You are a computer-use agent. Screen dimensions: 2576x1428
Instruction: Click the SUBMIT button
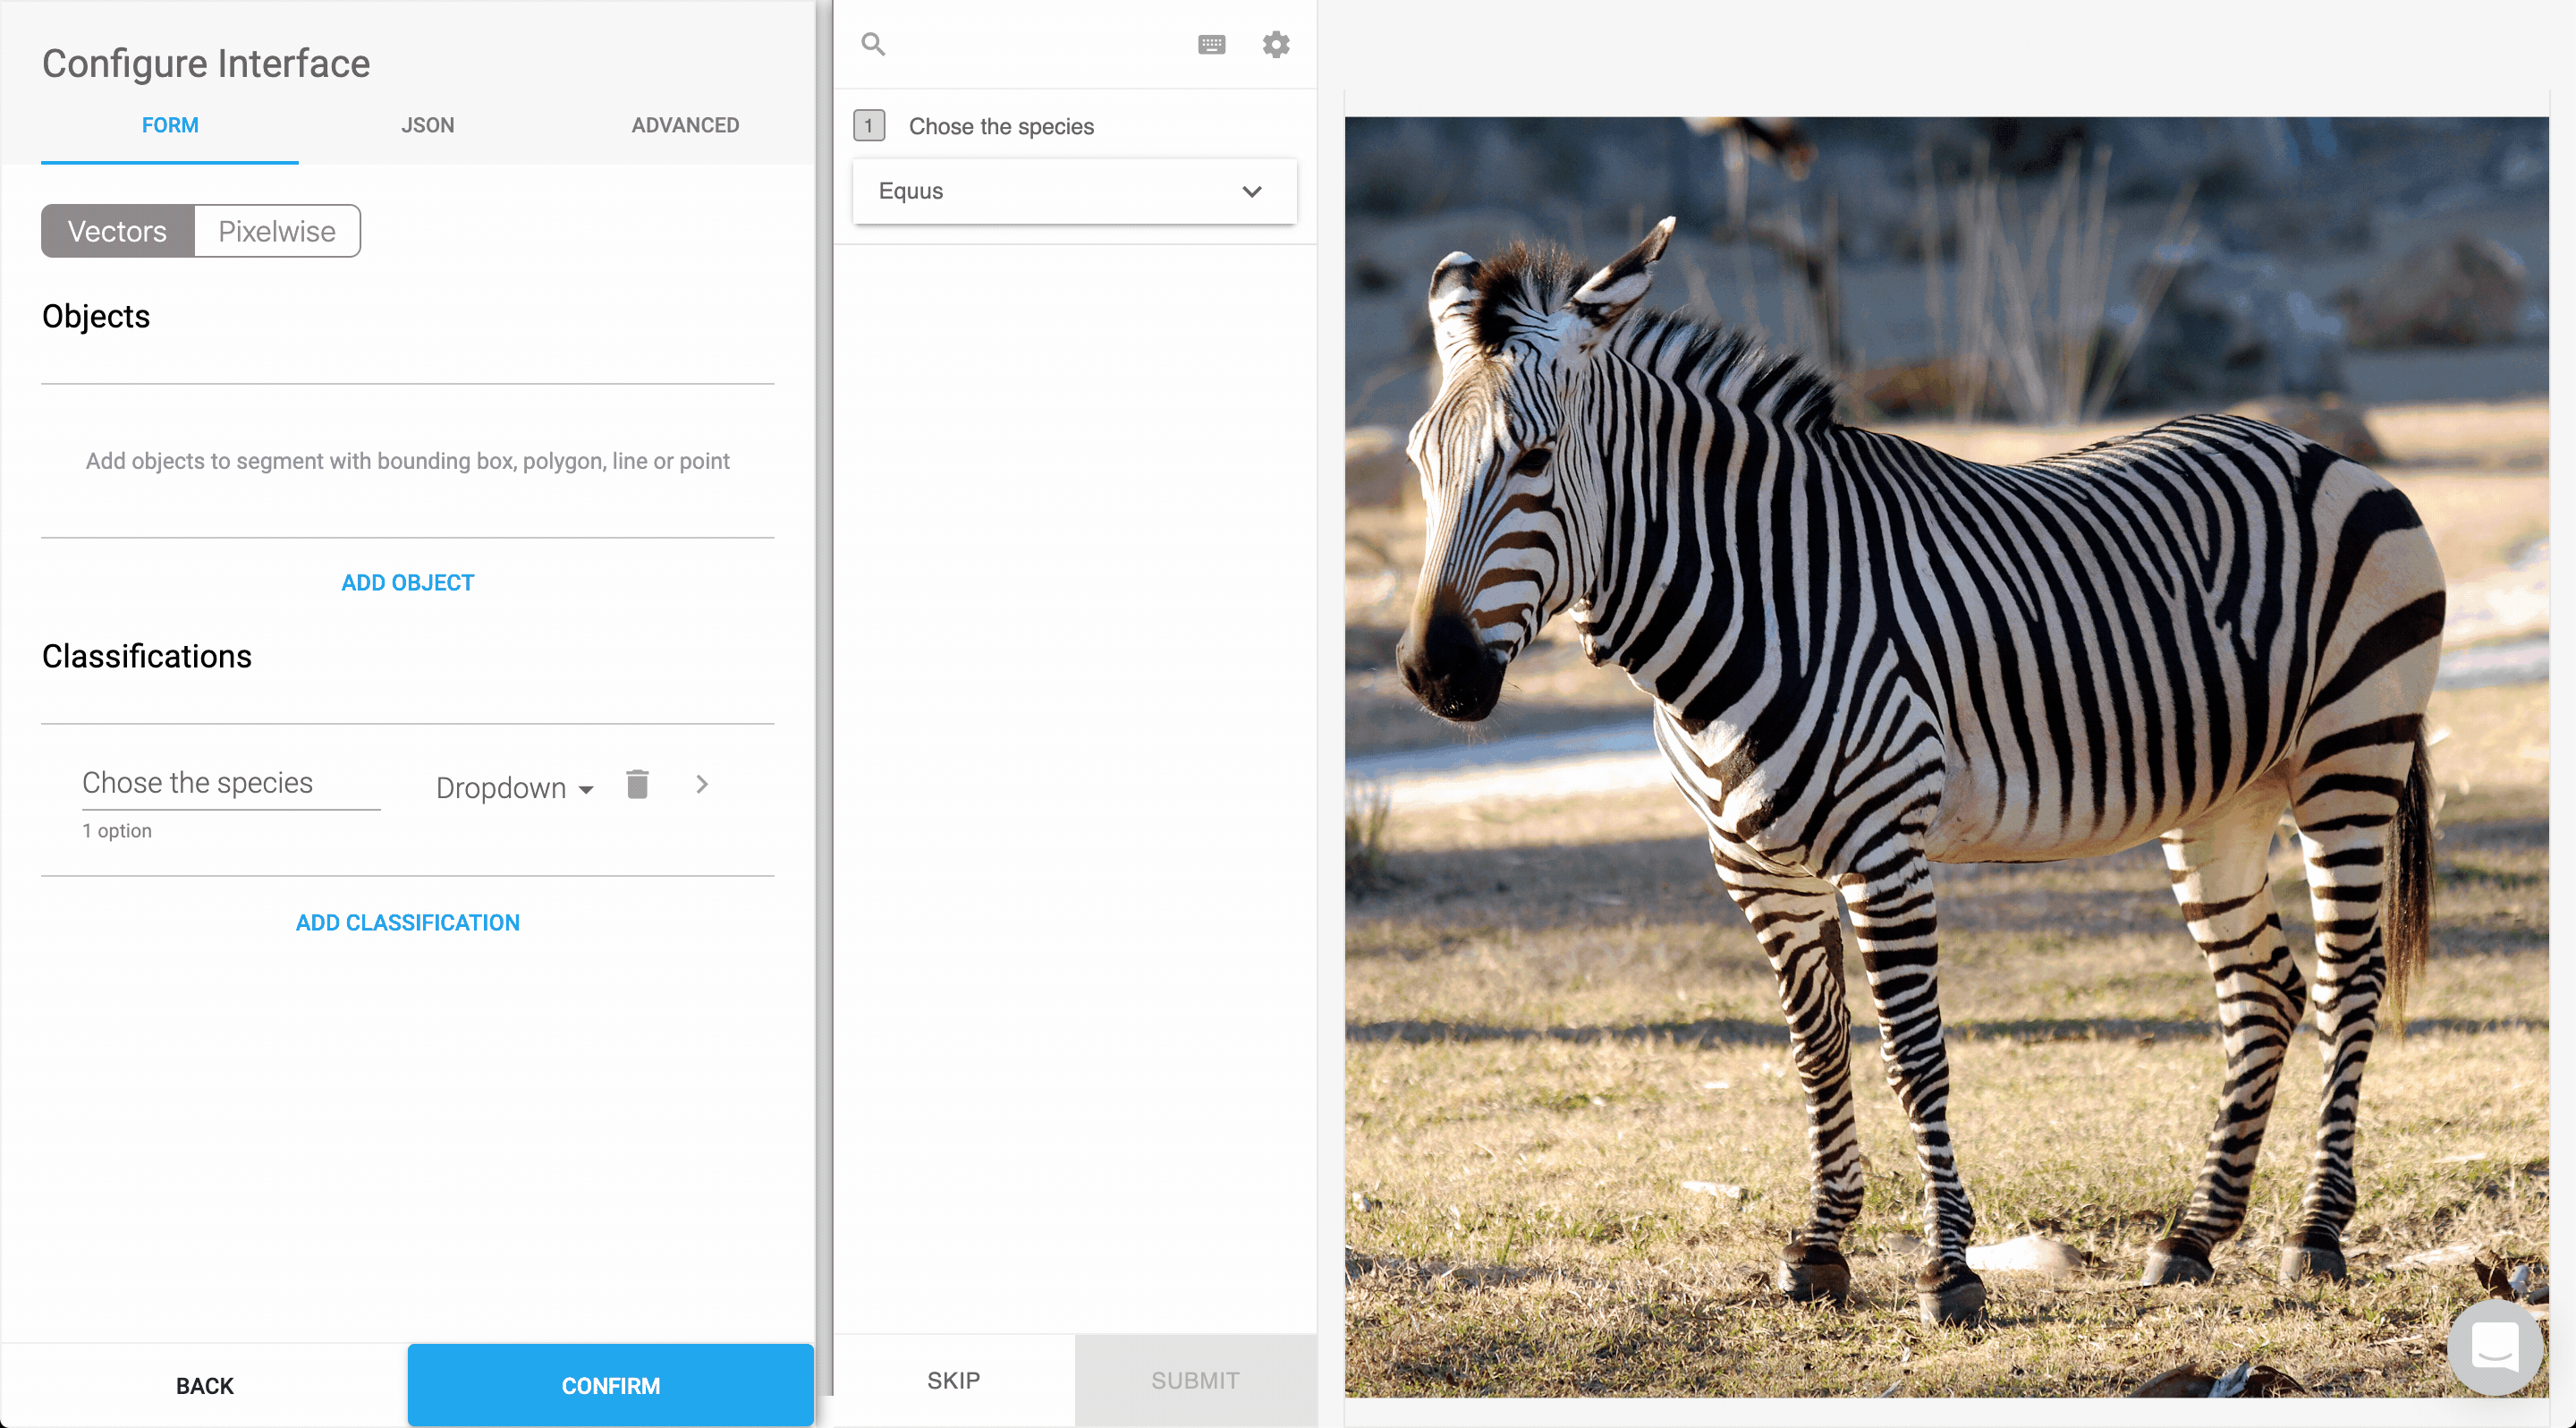[x=1196, y=1381]
